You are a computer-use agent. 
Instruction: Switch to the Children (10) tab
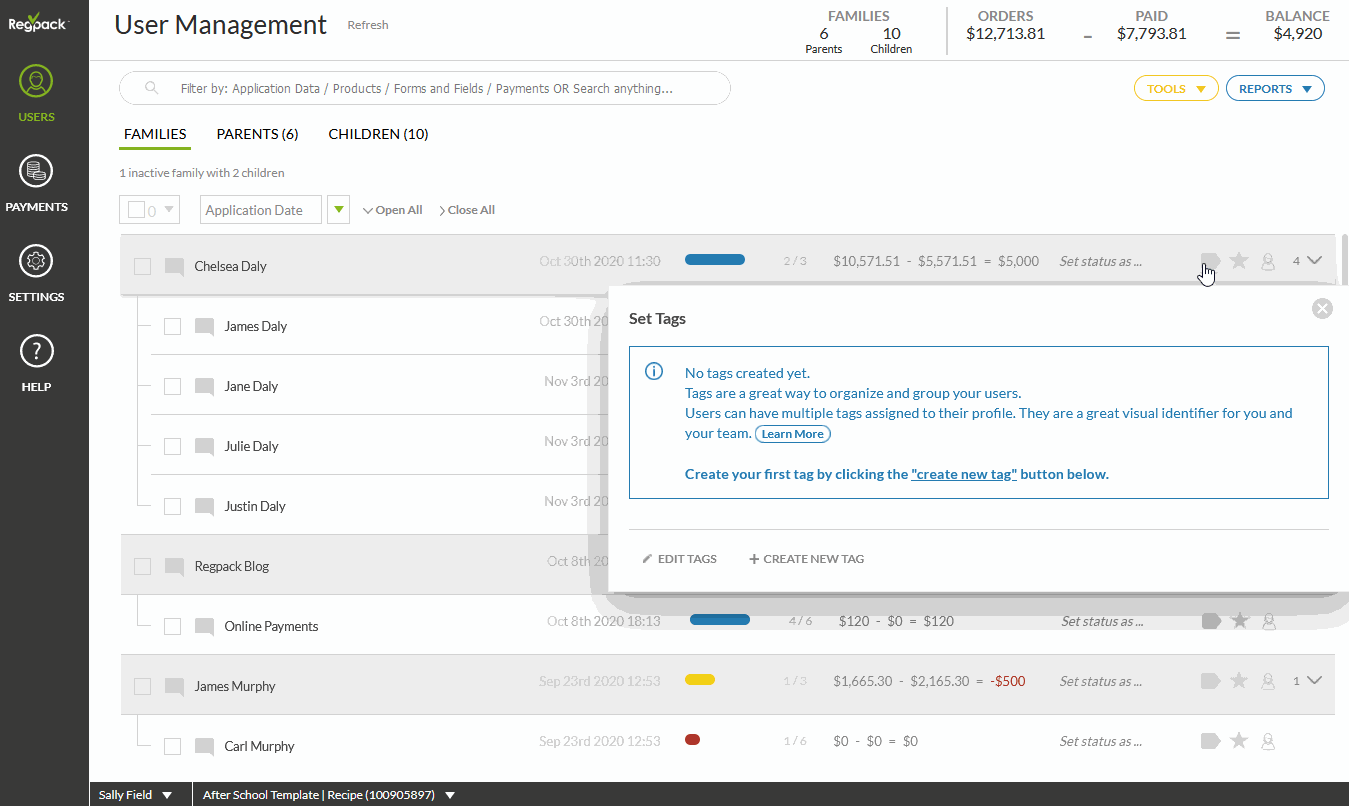(378, 134)
